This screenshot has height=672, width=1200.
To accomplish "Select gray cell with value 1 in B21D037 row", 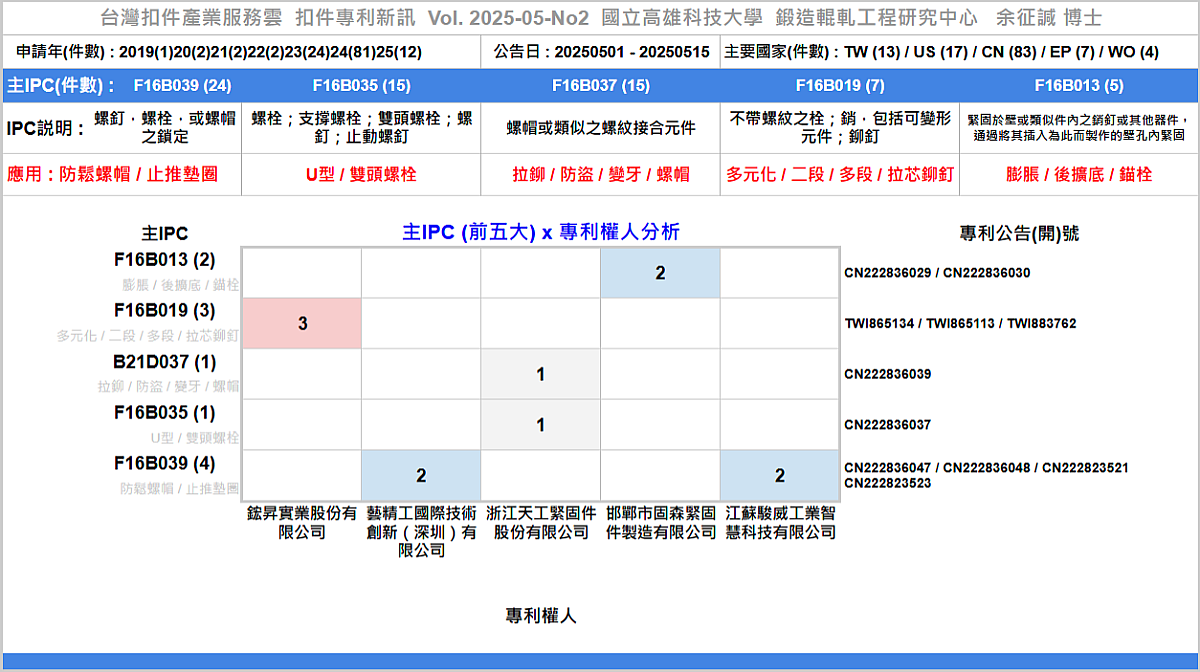I will [x=540, y=374].
